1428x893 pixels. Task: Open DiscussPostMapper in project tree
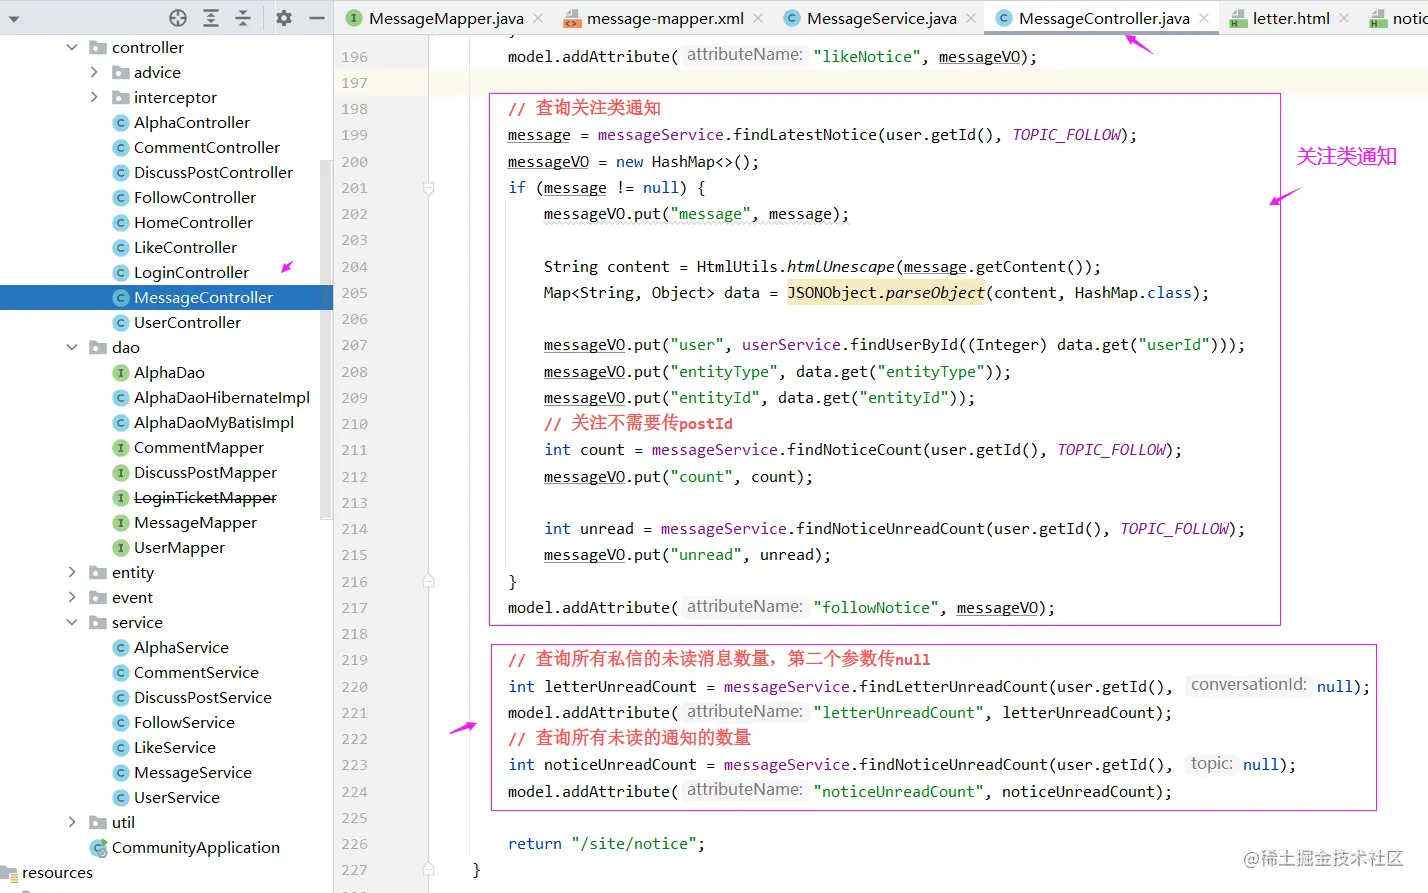(205, 472)
